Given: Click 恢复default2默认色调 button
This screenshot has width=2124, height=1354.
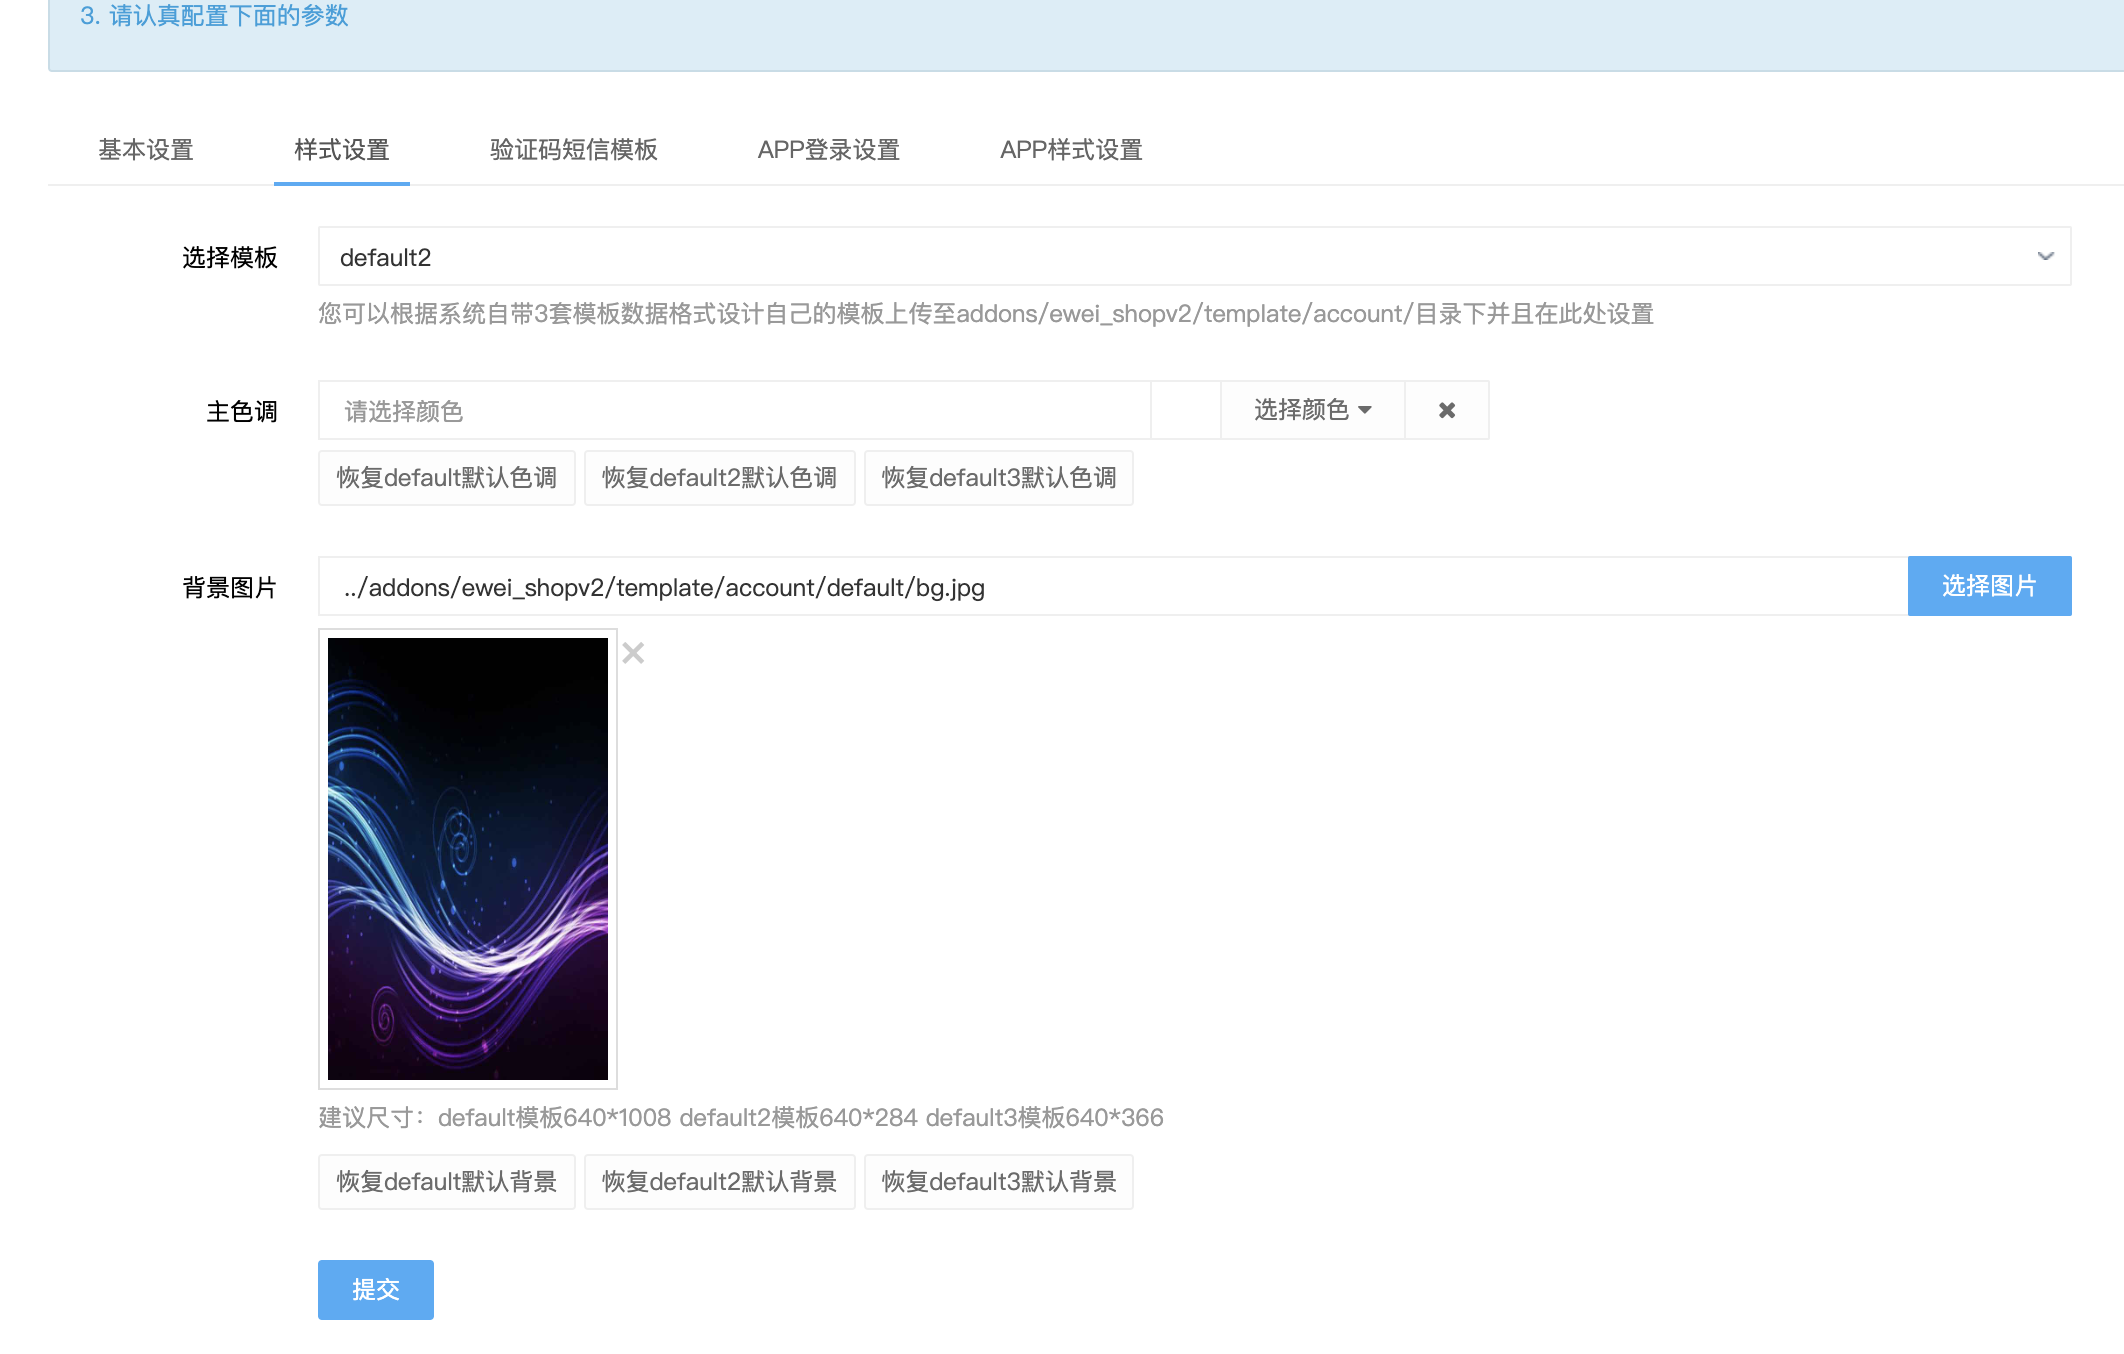Looking at the screenshot, I should click(x=720, y=478).
